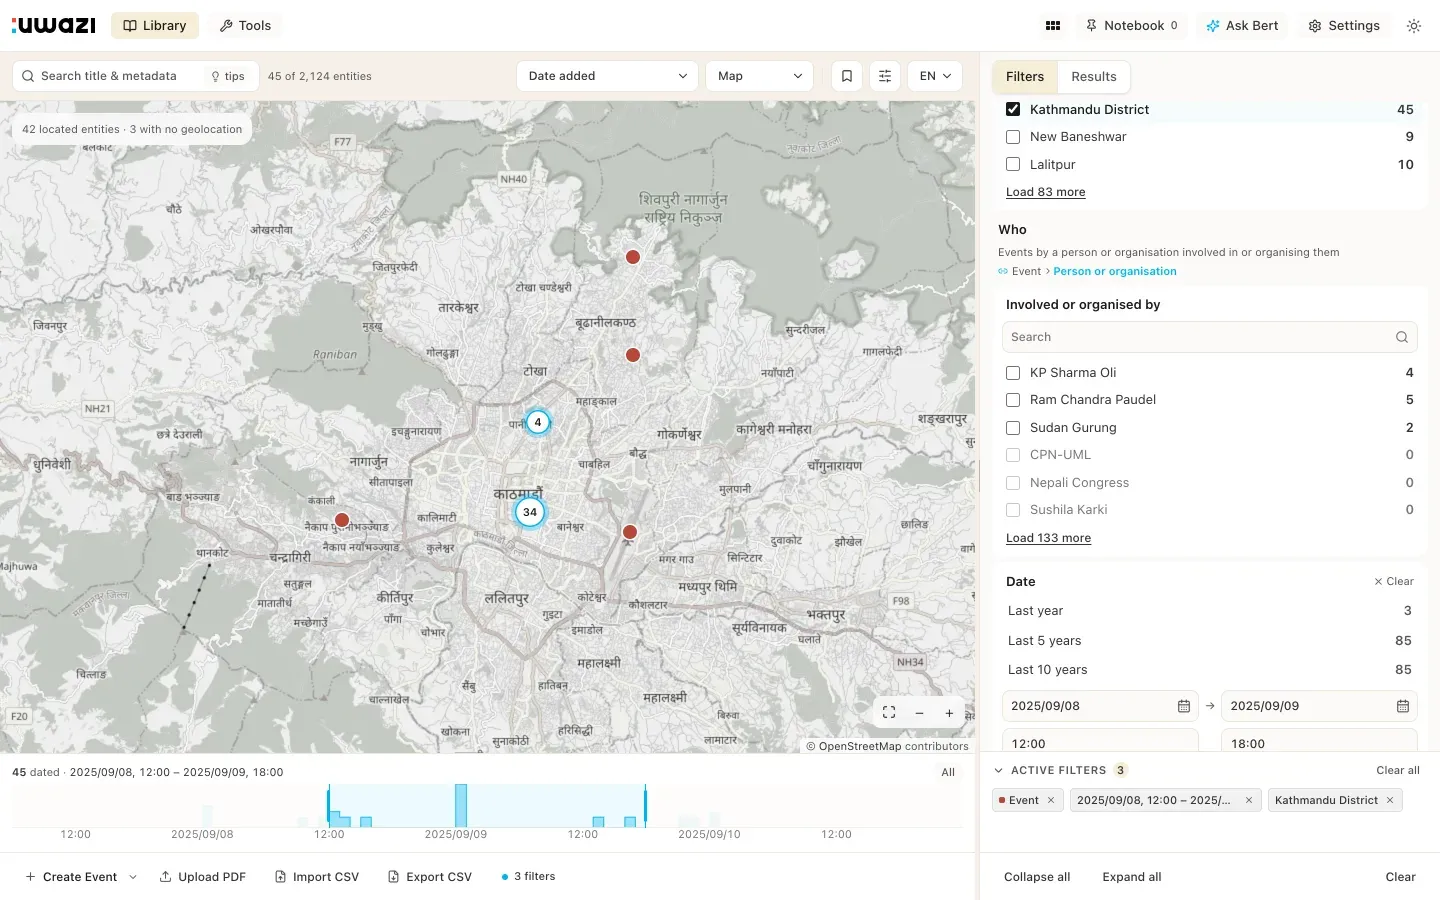This screenshot has width=1440, height=900.
Task: Click the Export CSV button
Action: coord(430,877)
